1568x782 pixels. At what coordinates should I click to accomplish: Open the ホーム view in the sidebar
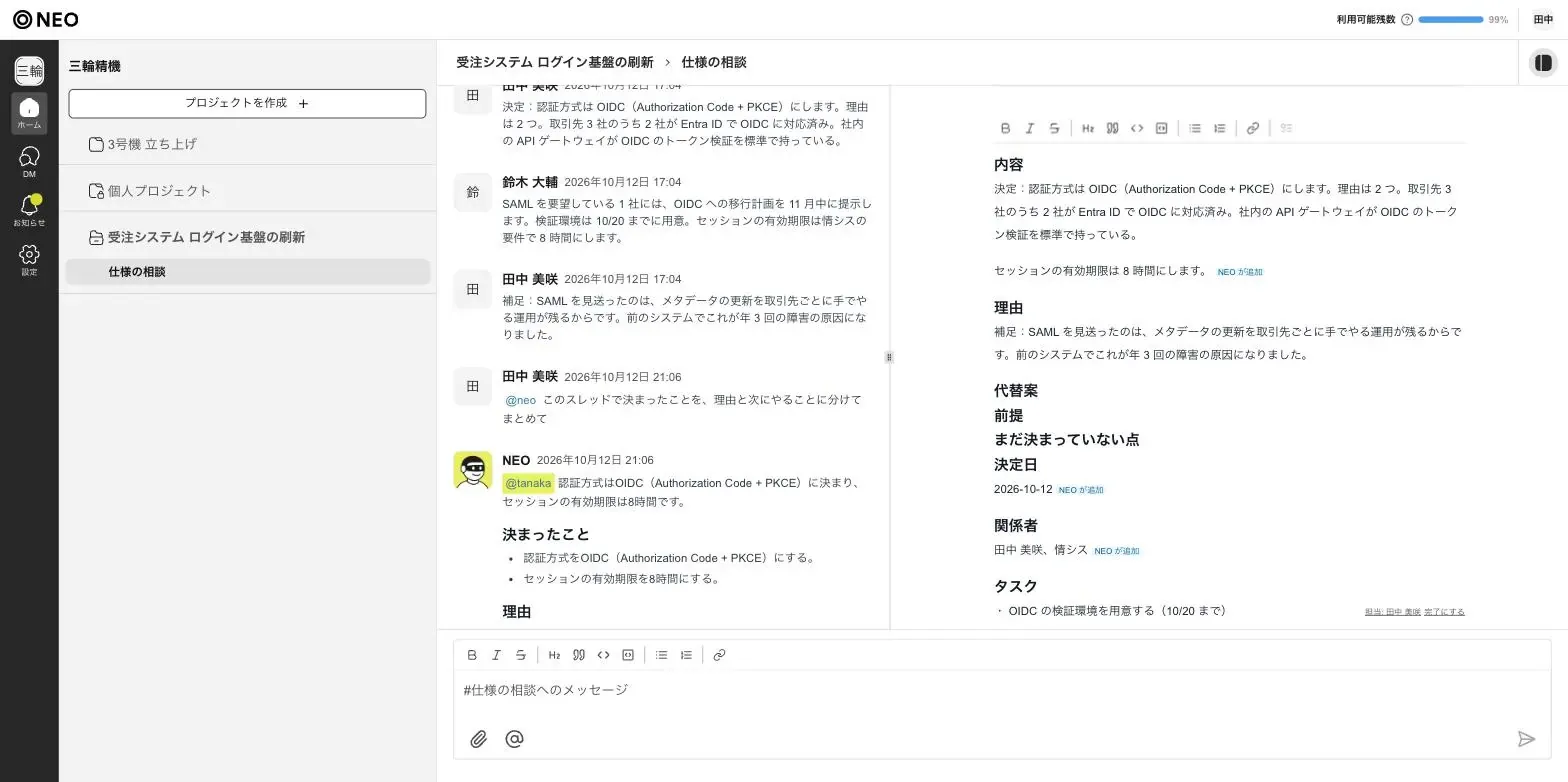(29, 113)
